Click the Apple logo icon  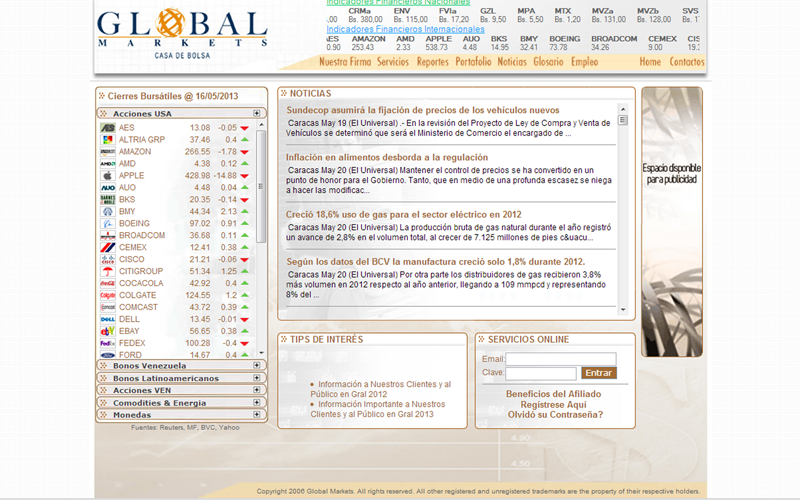tap(108, 176)
